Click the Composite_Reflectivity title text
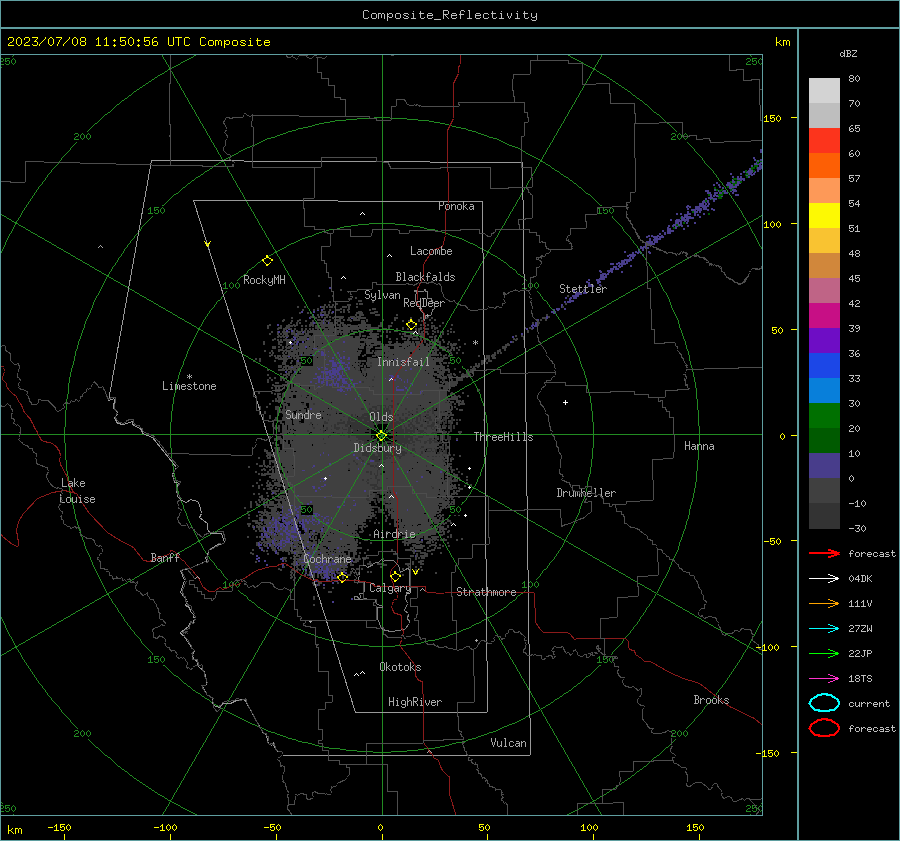 (450, 15)
